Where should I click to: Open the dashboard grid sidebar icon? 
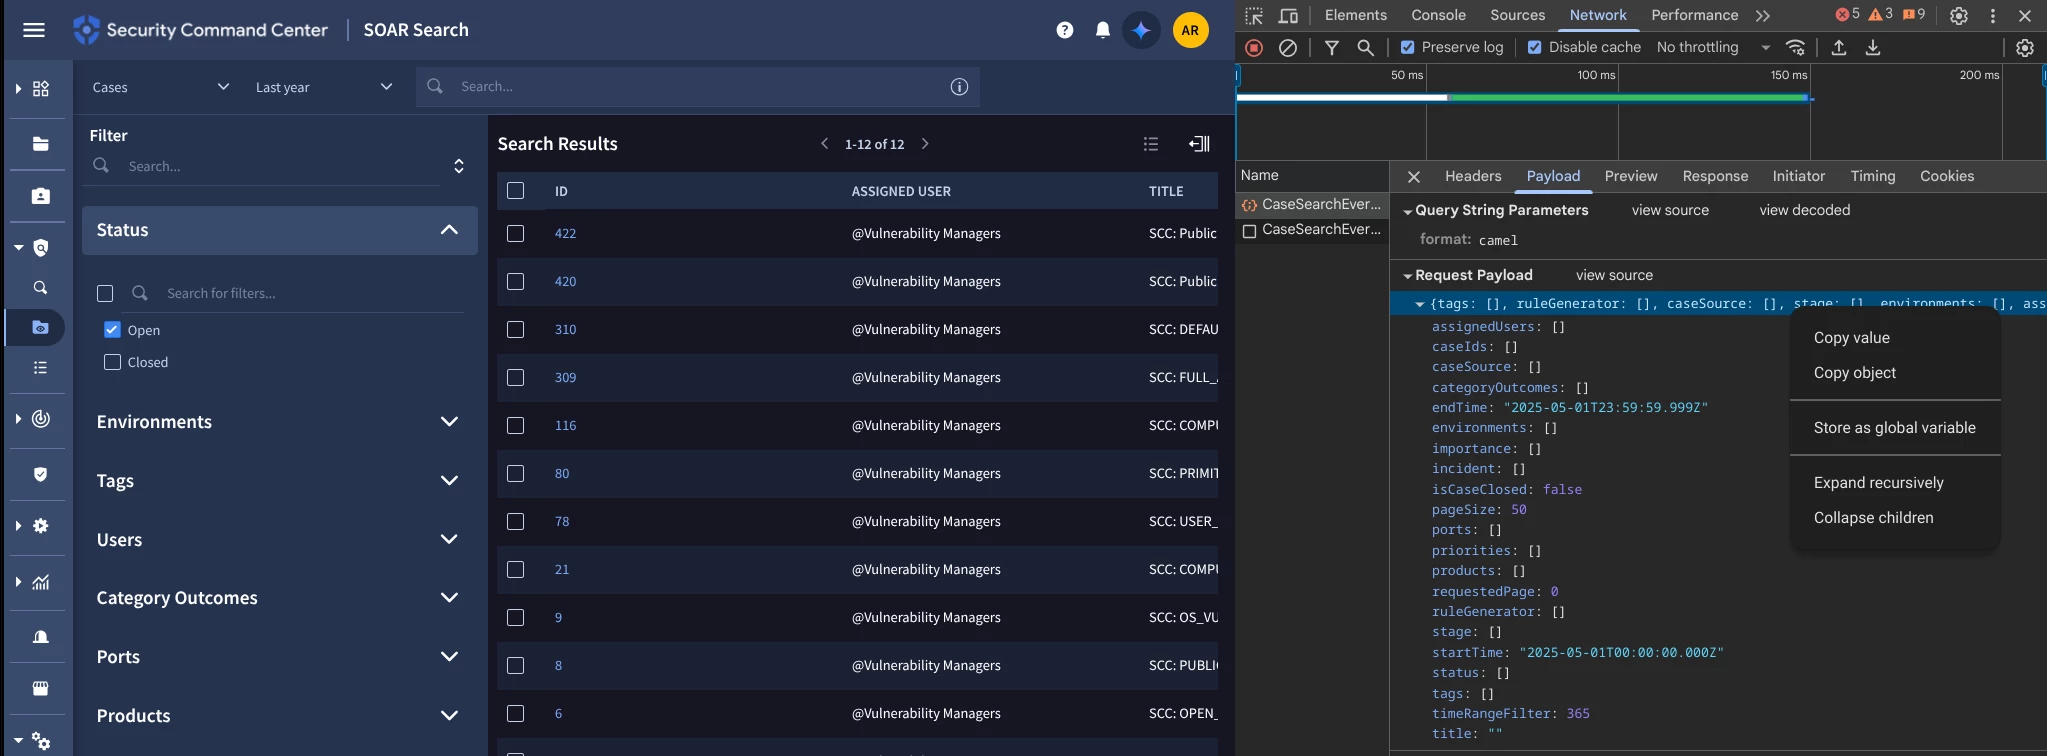[41, 89]
